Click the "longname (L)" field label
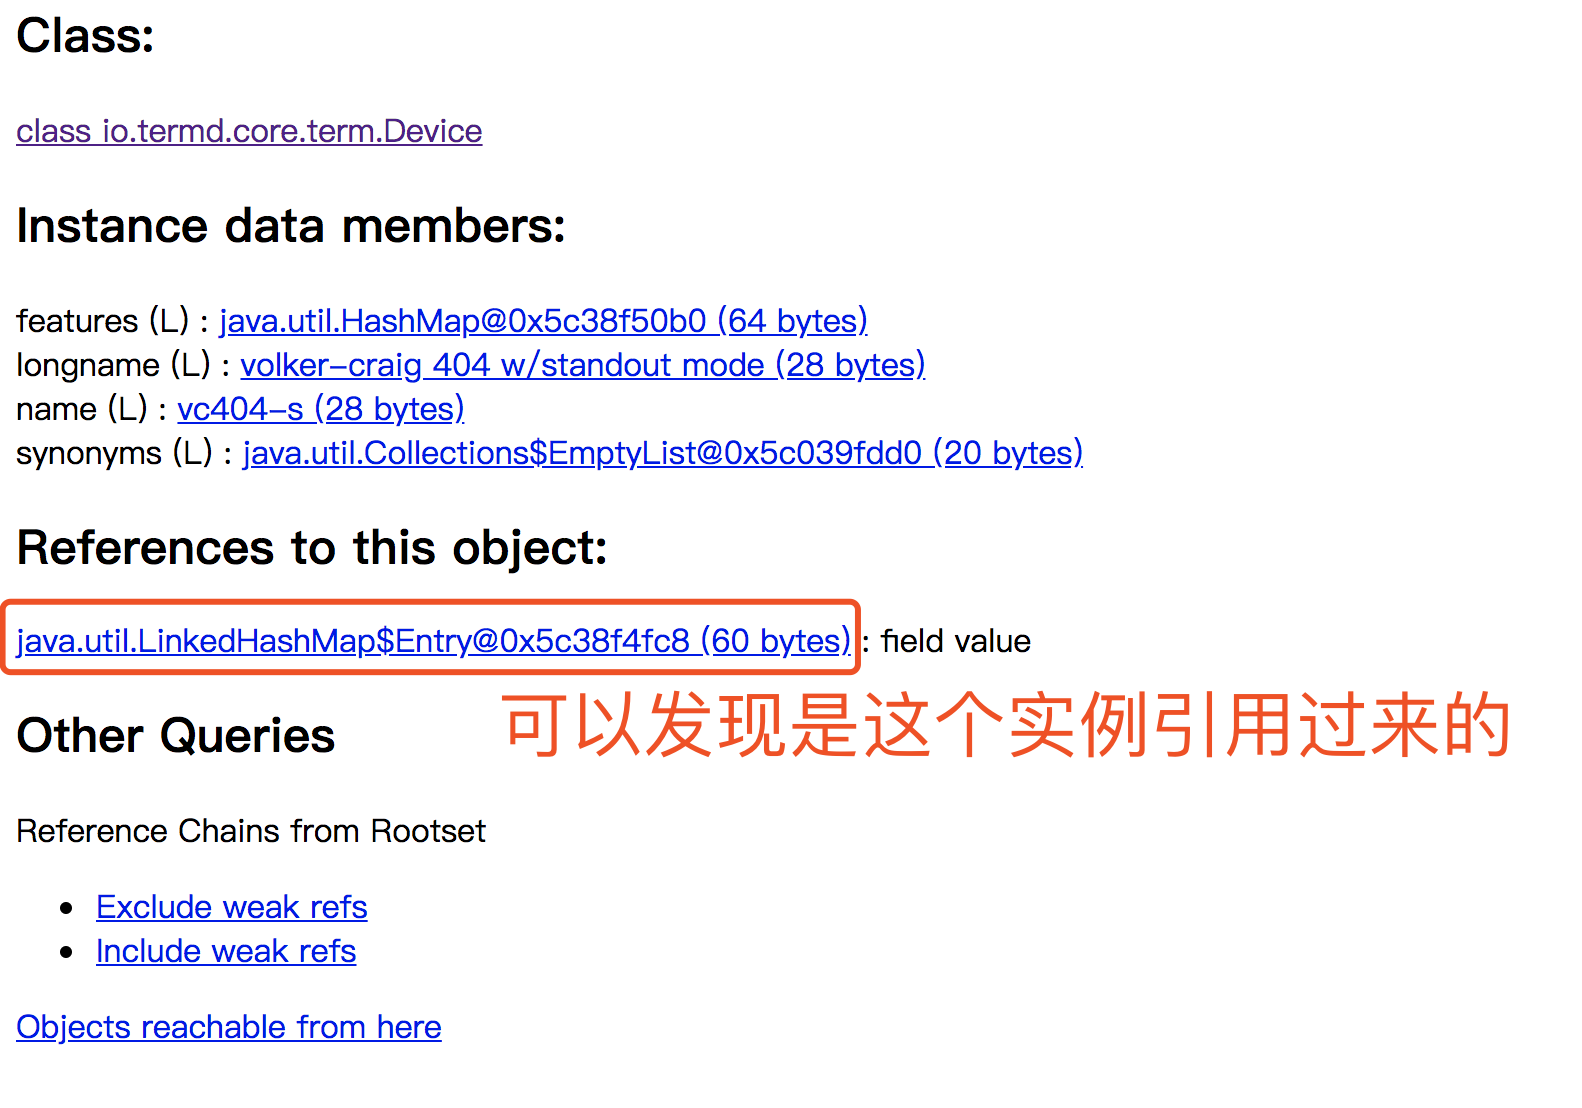Screen dimensions: 1582x1108 tap(113, 365)
